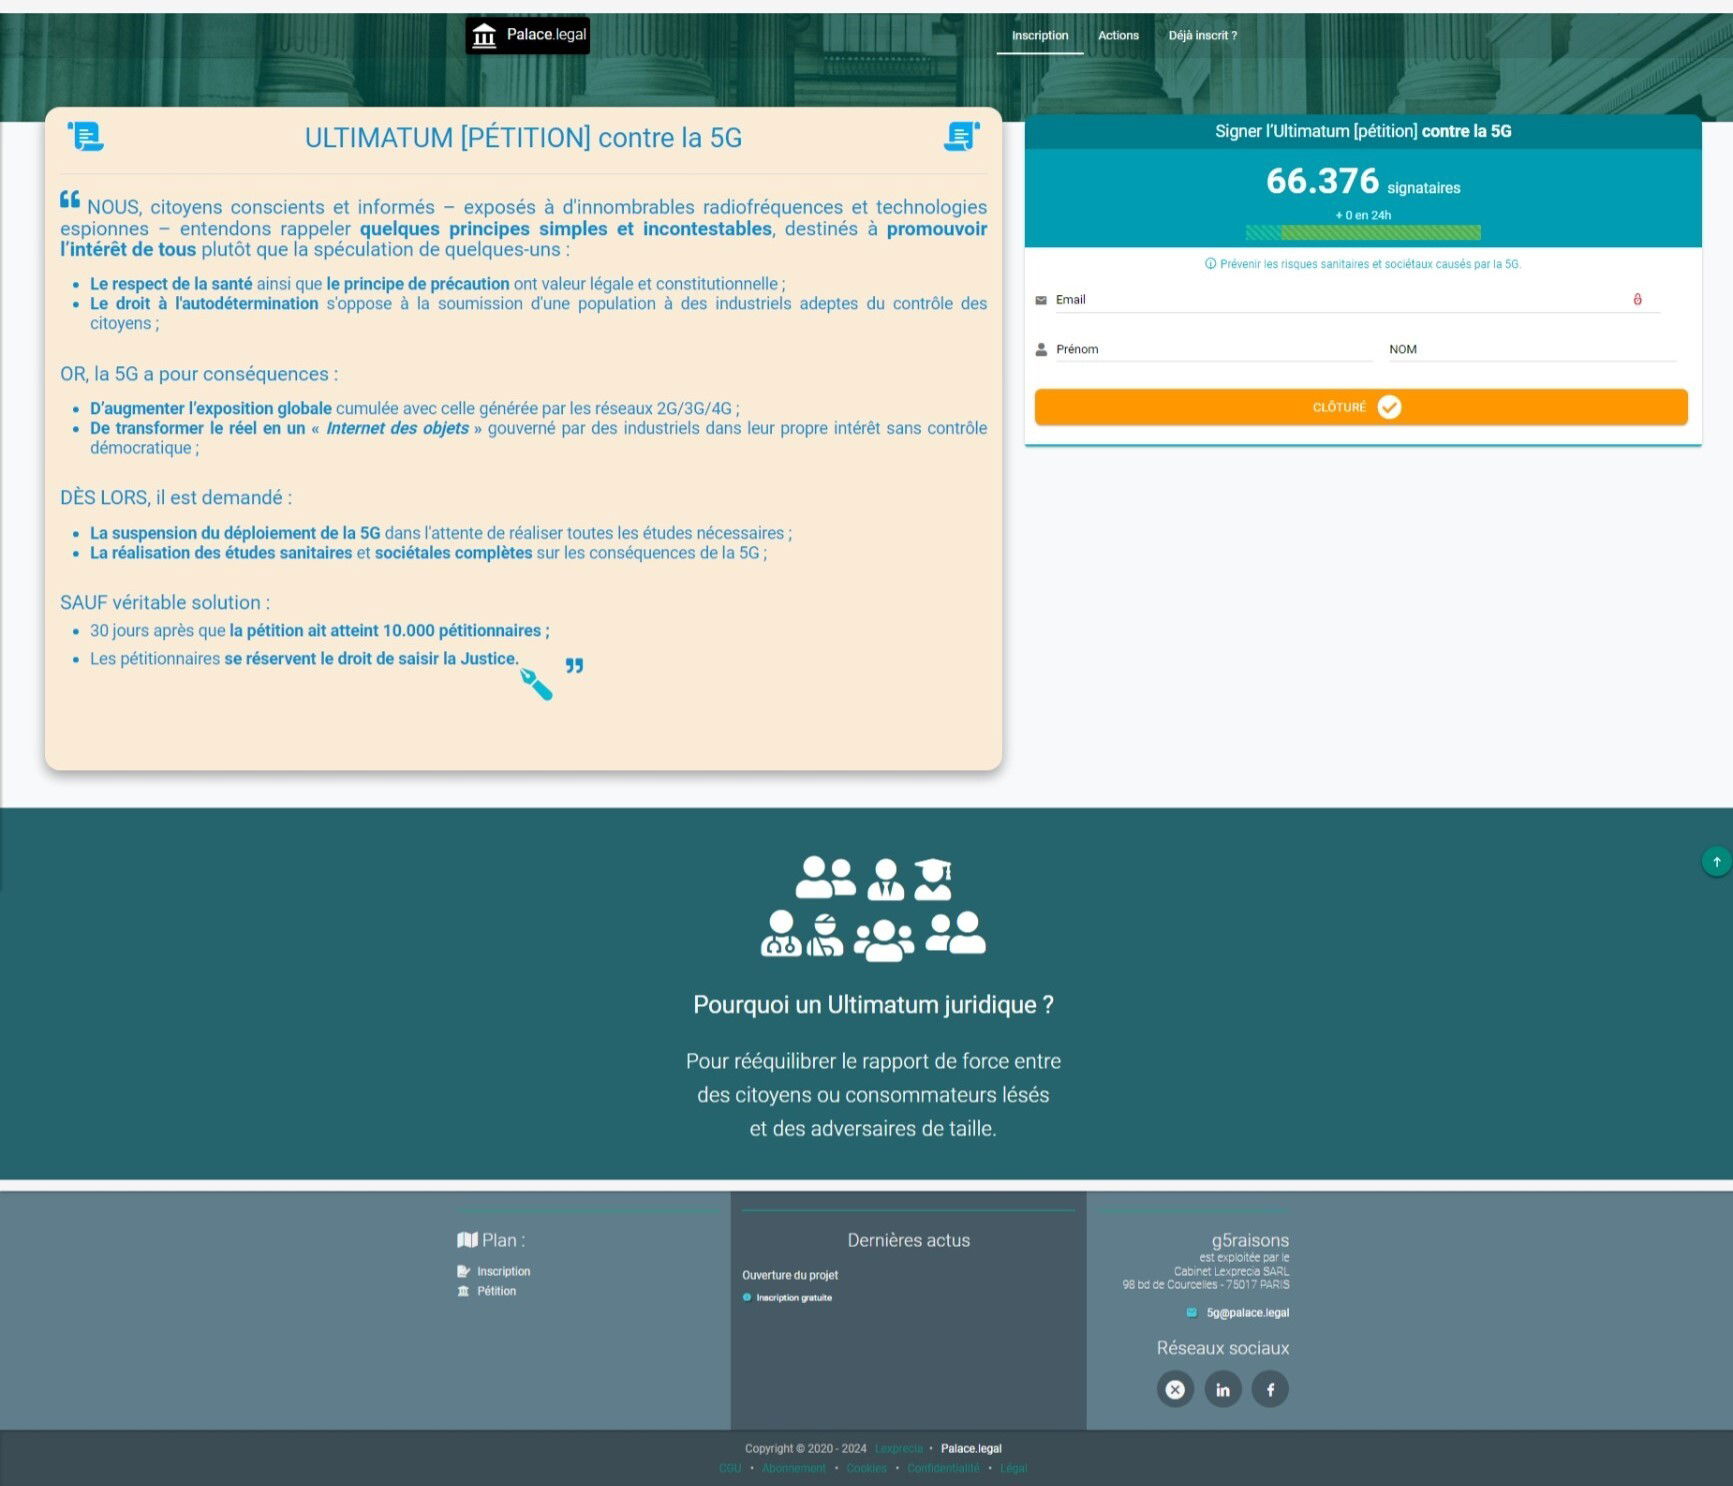Focus the Prénom input field

(1213, 350)
